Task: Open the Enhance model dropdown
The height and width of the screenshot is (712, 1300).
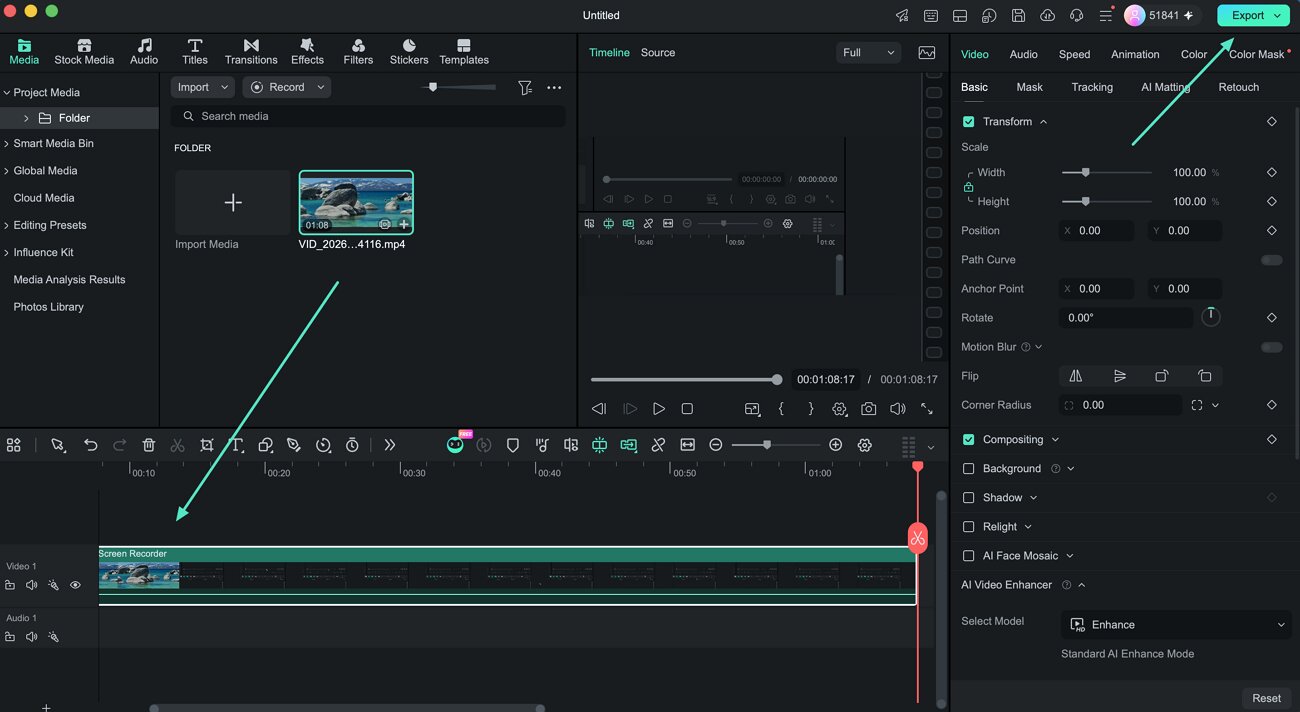Action: [1176, 625]
